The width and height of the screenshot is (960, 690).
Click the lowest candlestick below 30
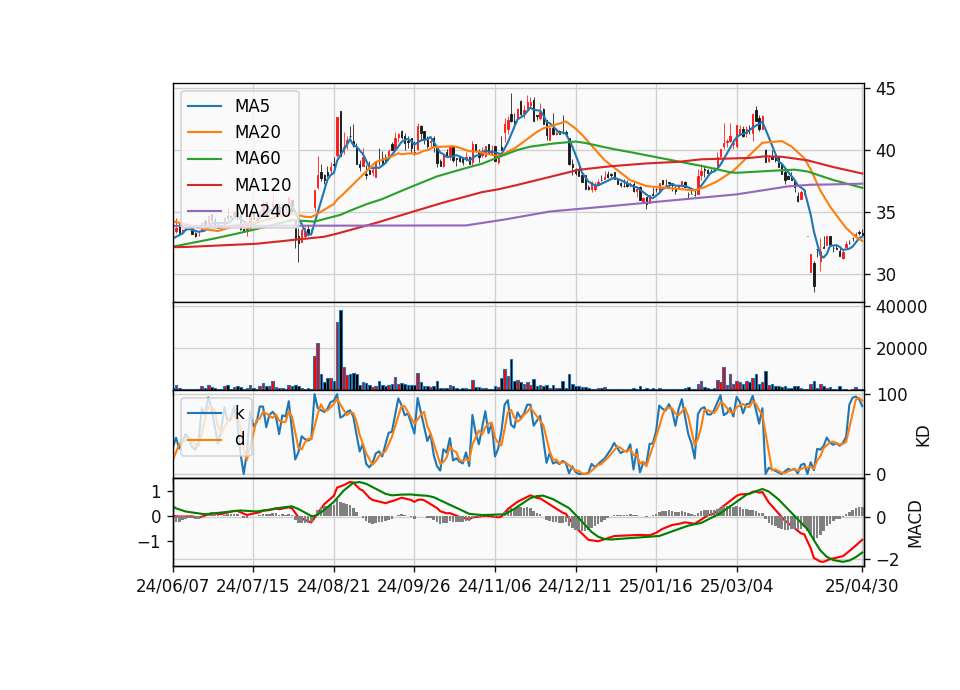click(814, 277)
